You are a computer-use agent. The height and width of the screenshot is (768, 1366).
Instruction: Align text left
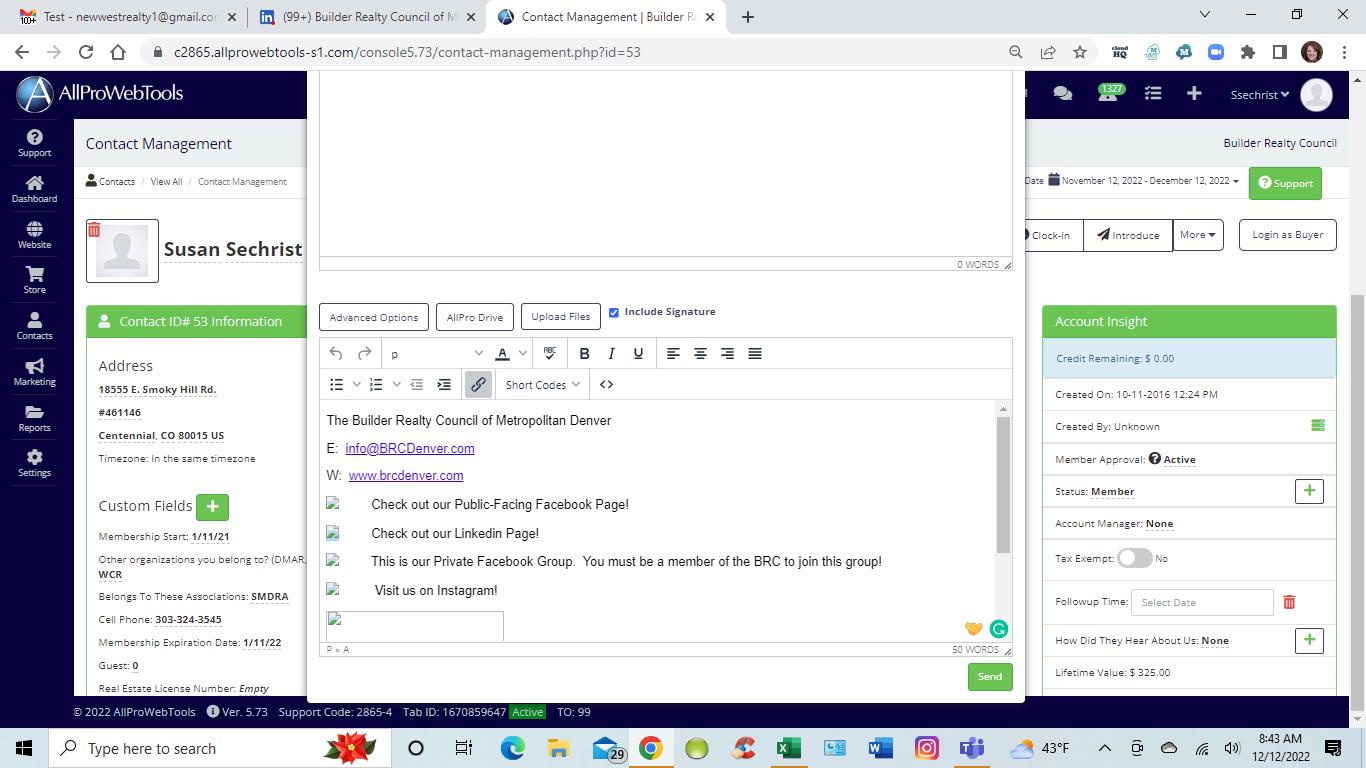point(673,353)
